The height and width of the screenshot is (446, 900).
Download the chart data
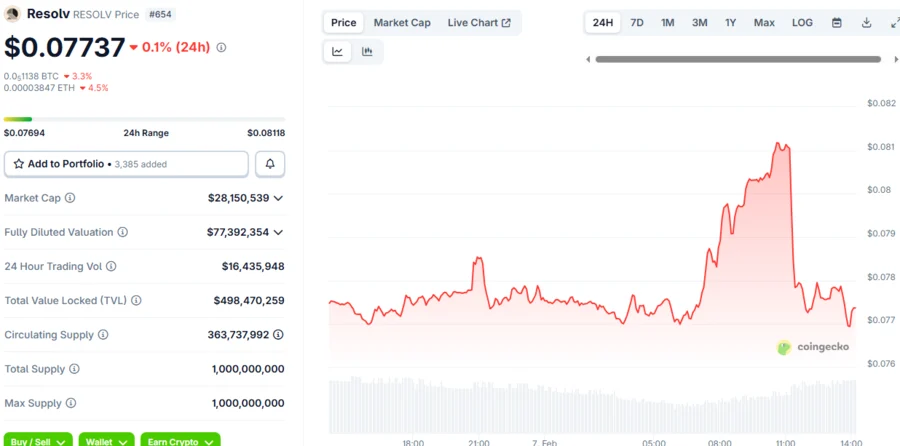point(867,23)
